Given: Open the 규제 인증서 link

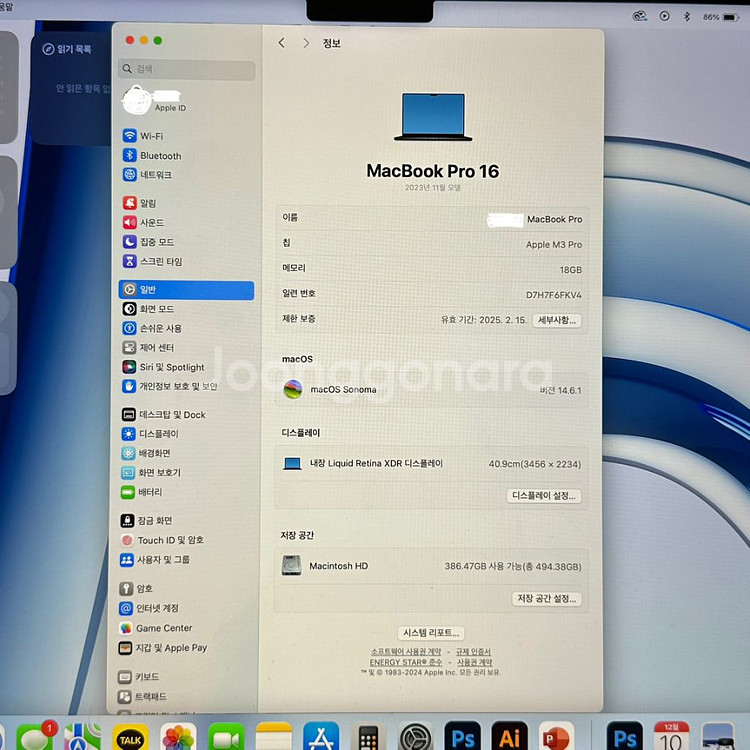Looking at the screenshot, I should tap(473, 651).
